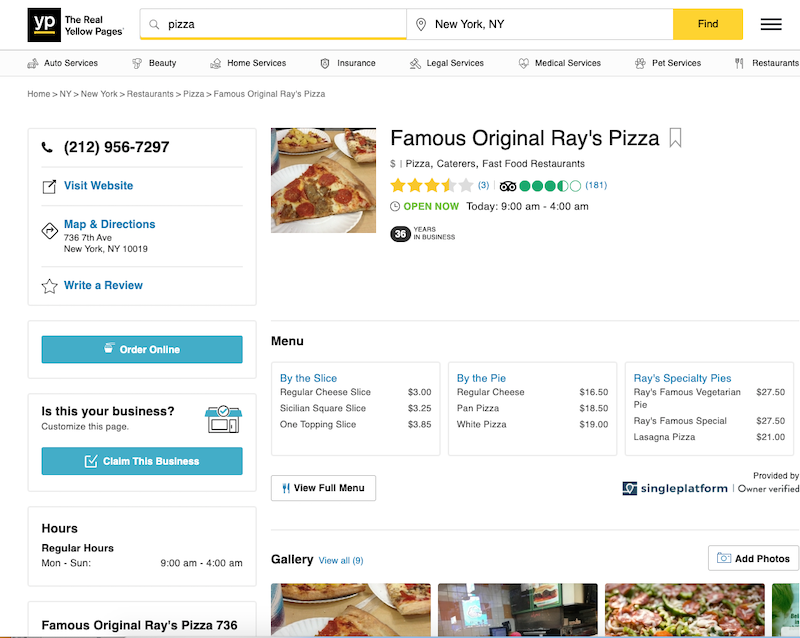Click the external website icon
The width and height of the screenshot is (800, 638).
click(49, 186)
